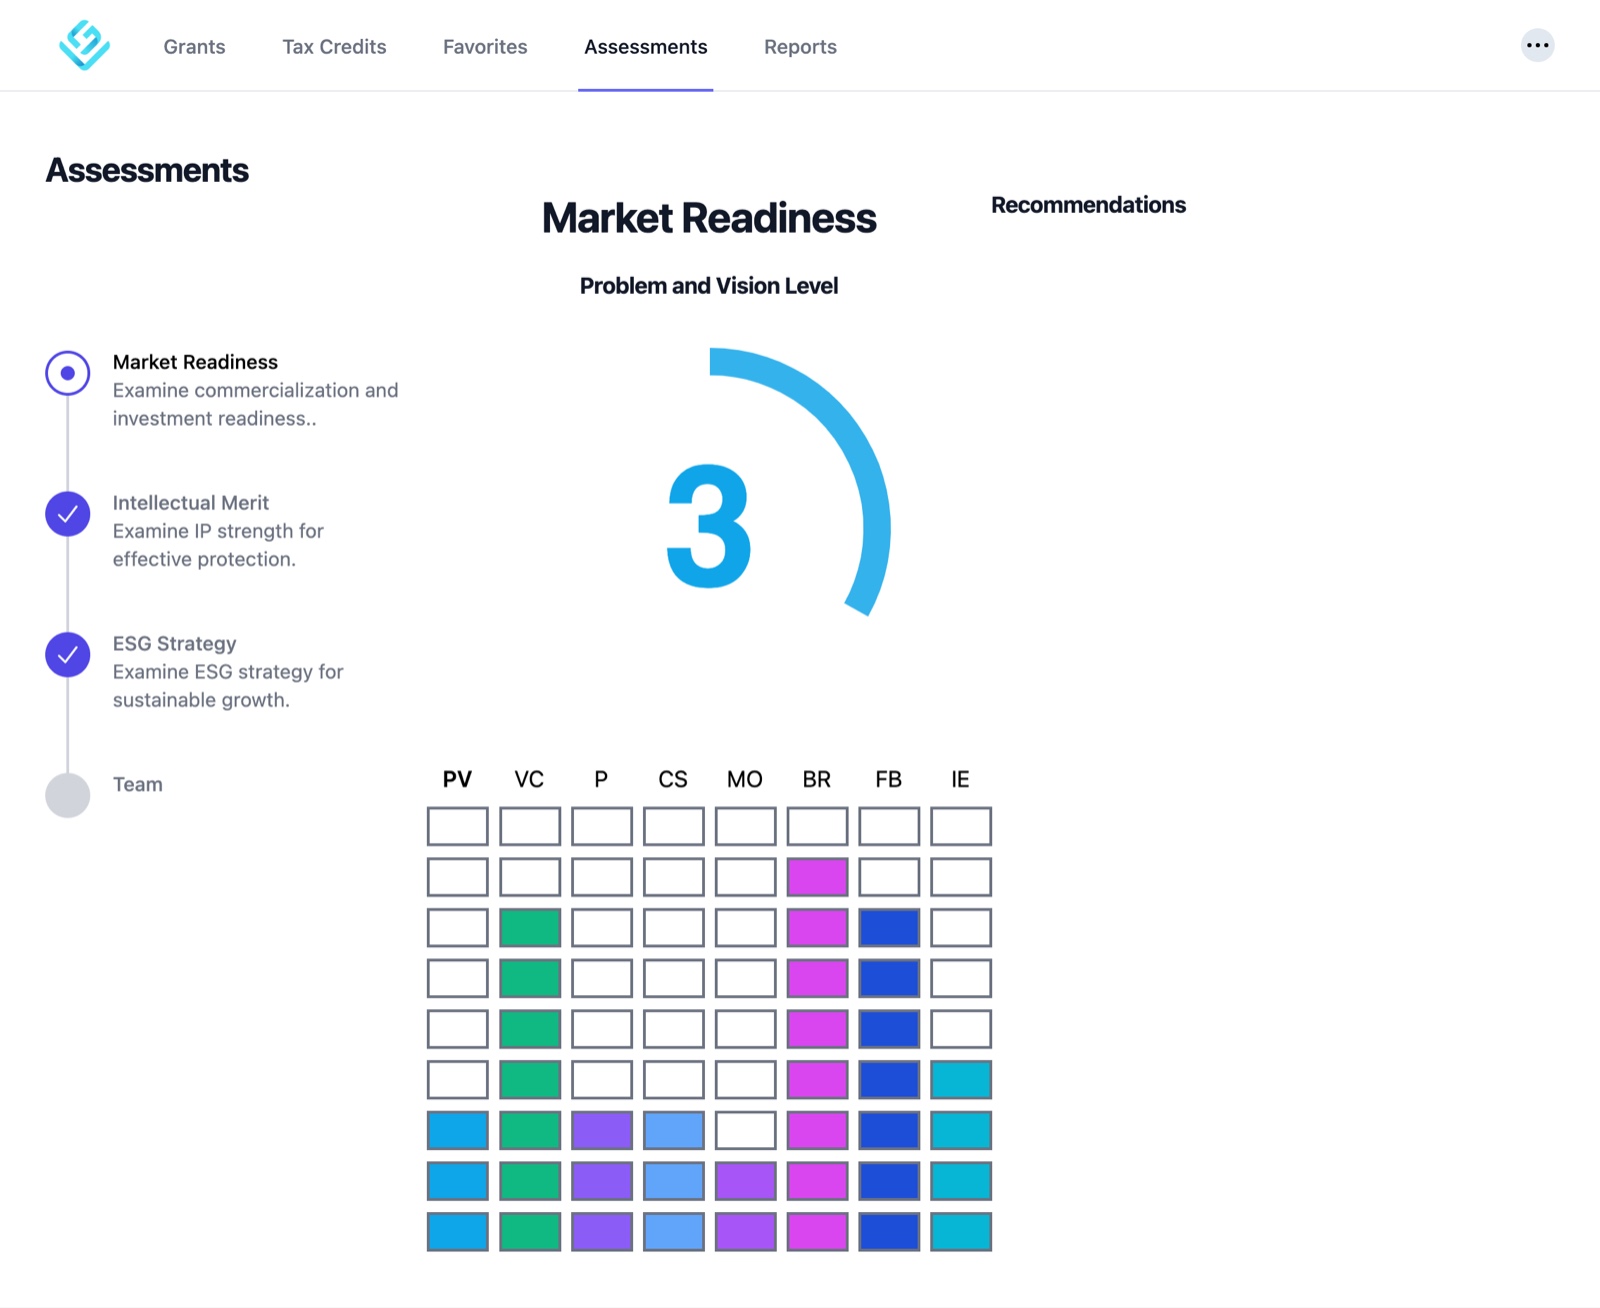1600x1308 pixels.
Task: Switch to the Tax Credits tab
Action: pyautogui.click(x=334, y=47)
